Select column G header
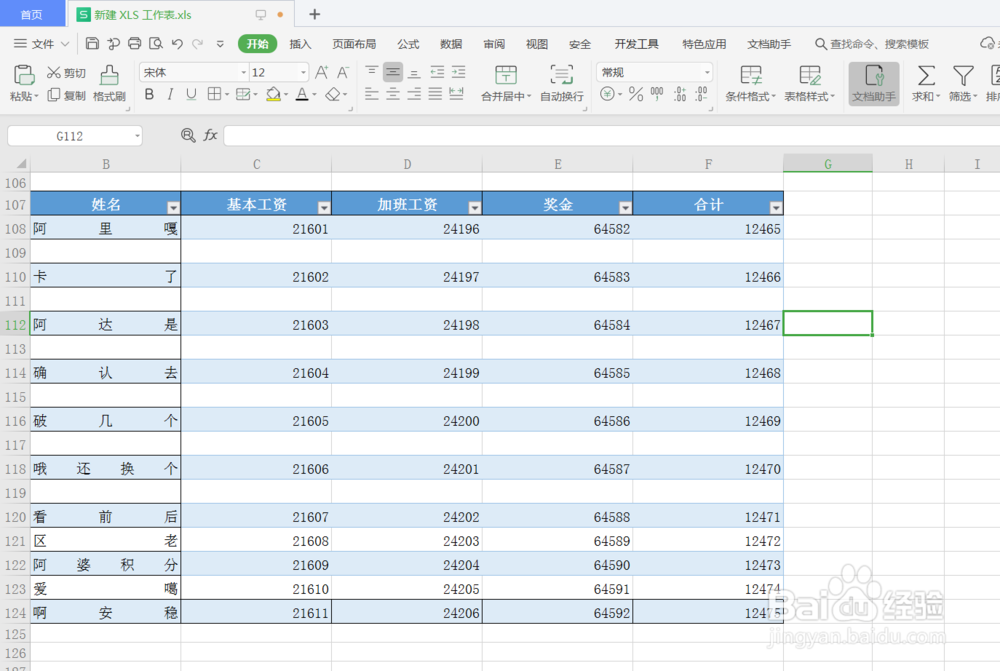This screenshot has height=671, width=1000. tap(828, 164)
